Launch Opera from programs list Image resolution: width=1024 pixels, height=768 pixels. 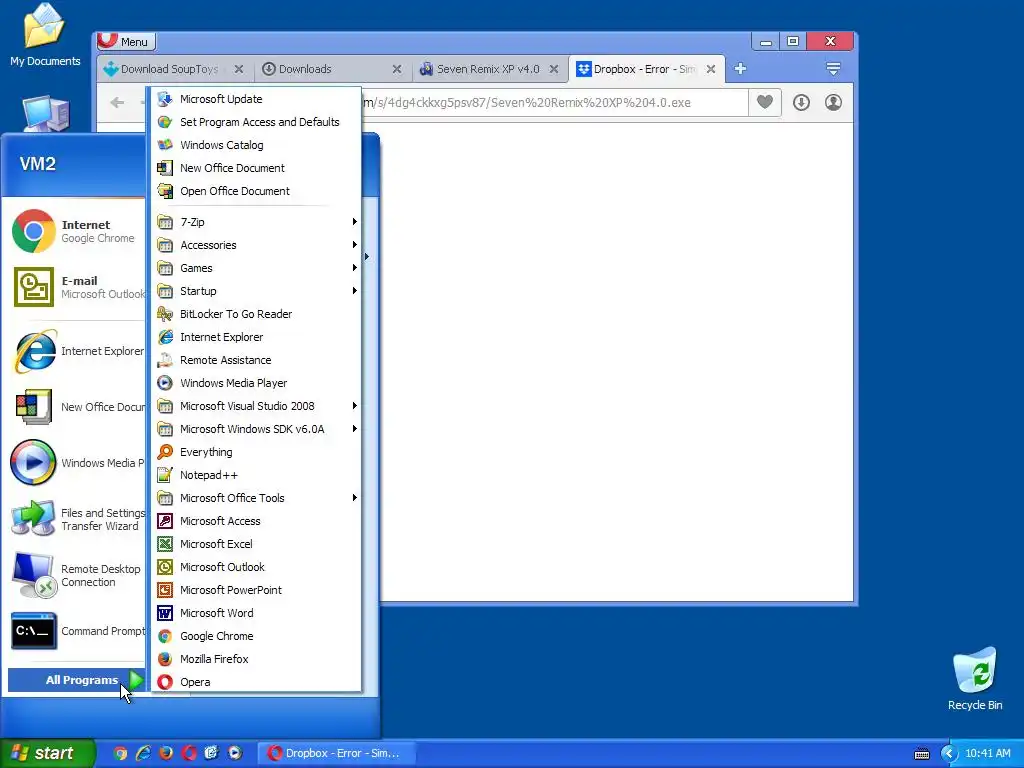[x=257, y=682]
